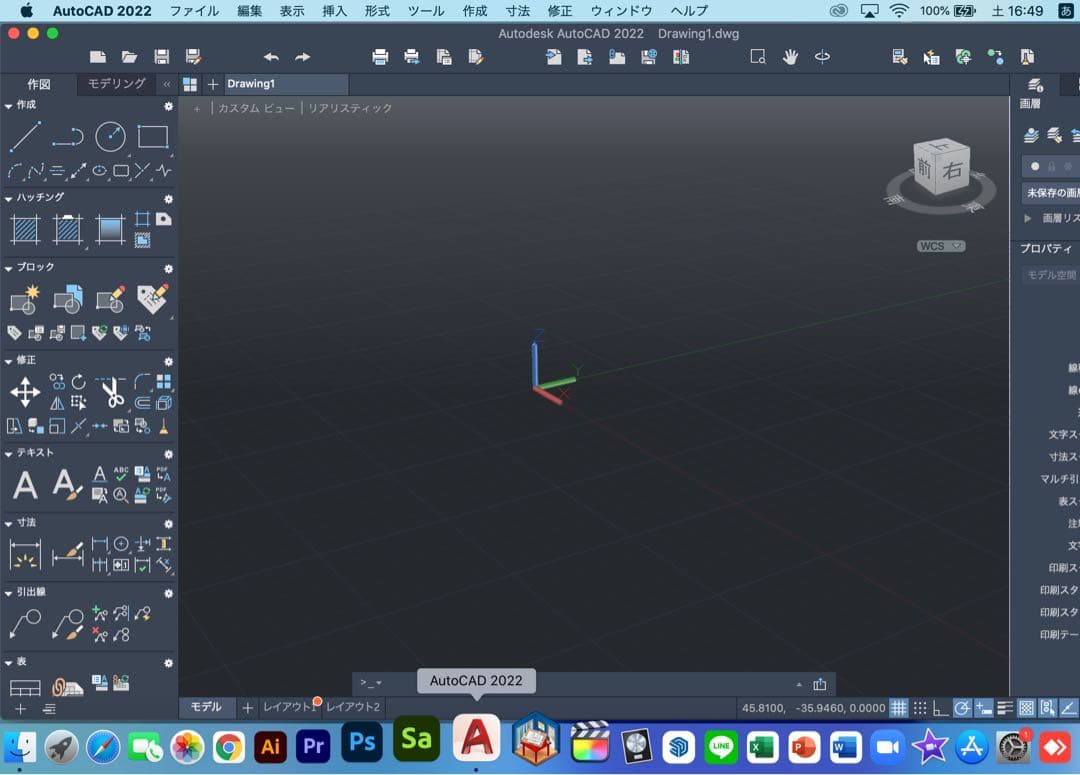Activate the Move tool in 修正 panel
This screenshot has height=775, width=1080.
click(25, 392)
